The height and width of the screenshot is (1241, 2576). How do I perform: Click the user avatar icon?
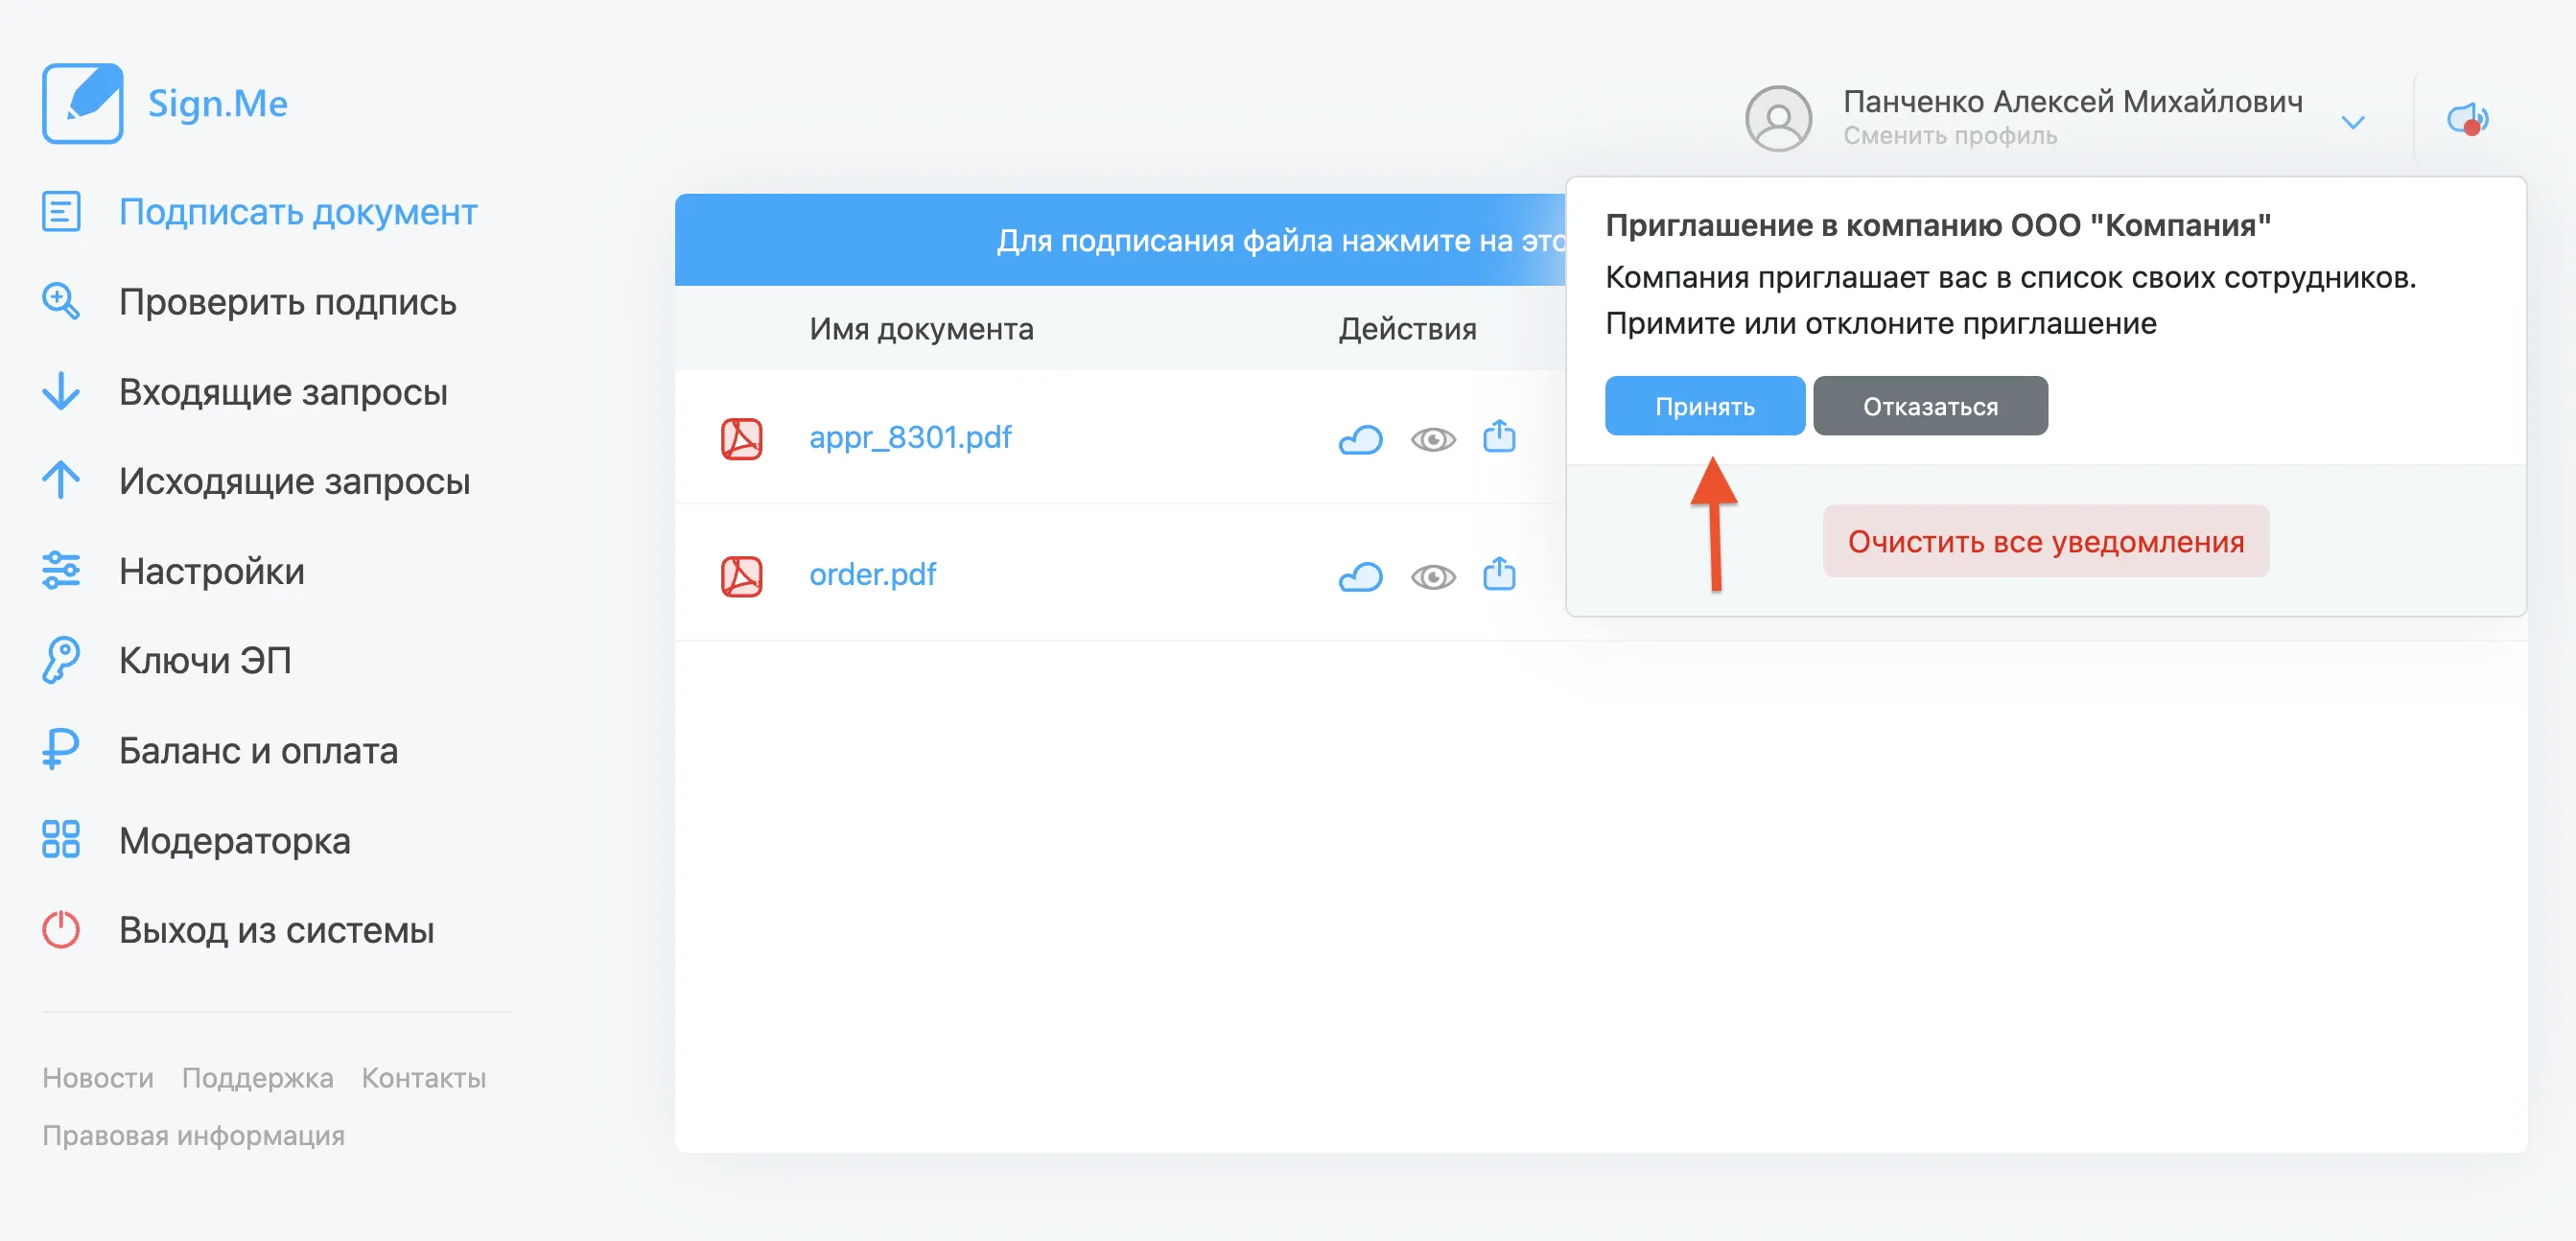click(x=1779, y=118)
